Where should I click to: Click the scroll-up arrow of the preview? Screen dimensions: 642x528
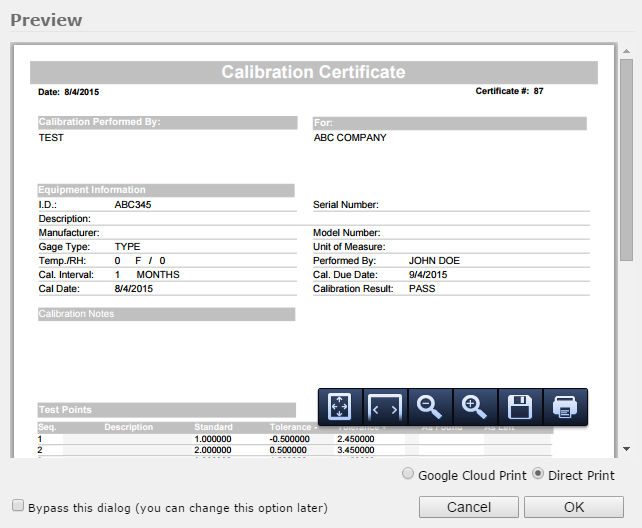(x=626, y=50)
